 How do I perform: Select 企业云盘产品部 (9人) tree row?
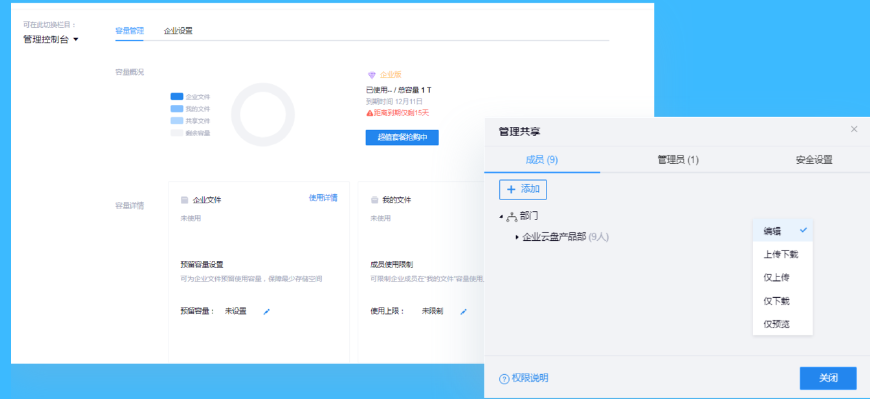tap(565, 238)
